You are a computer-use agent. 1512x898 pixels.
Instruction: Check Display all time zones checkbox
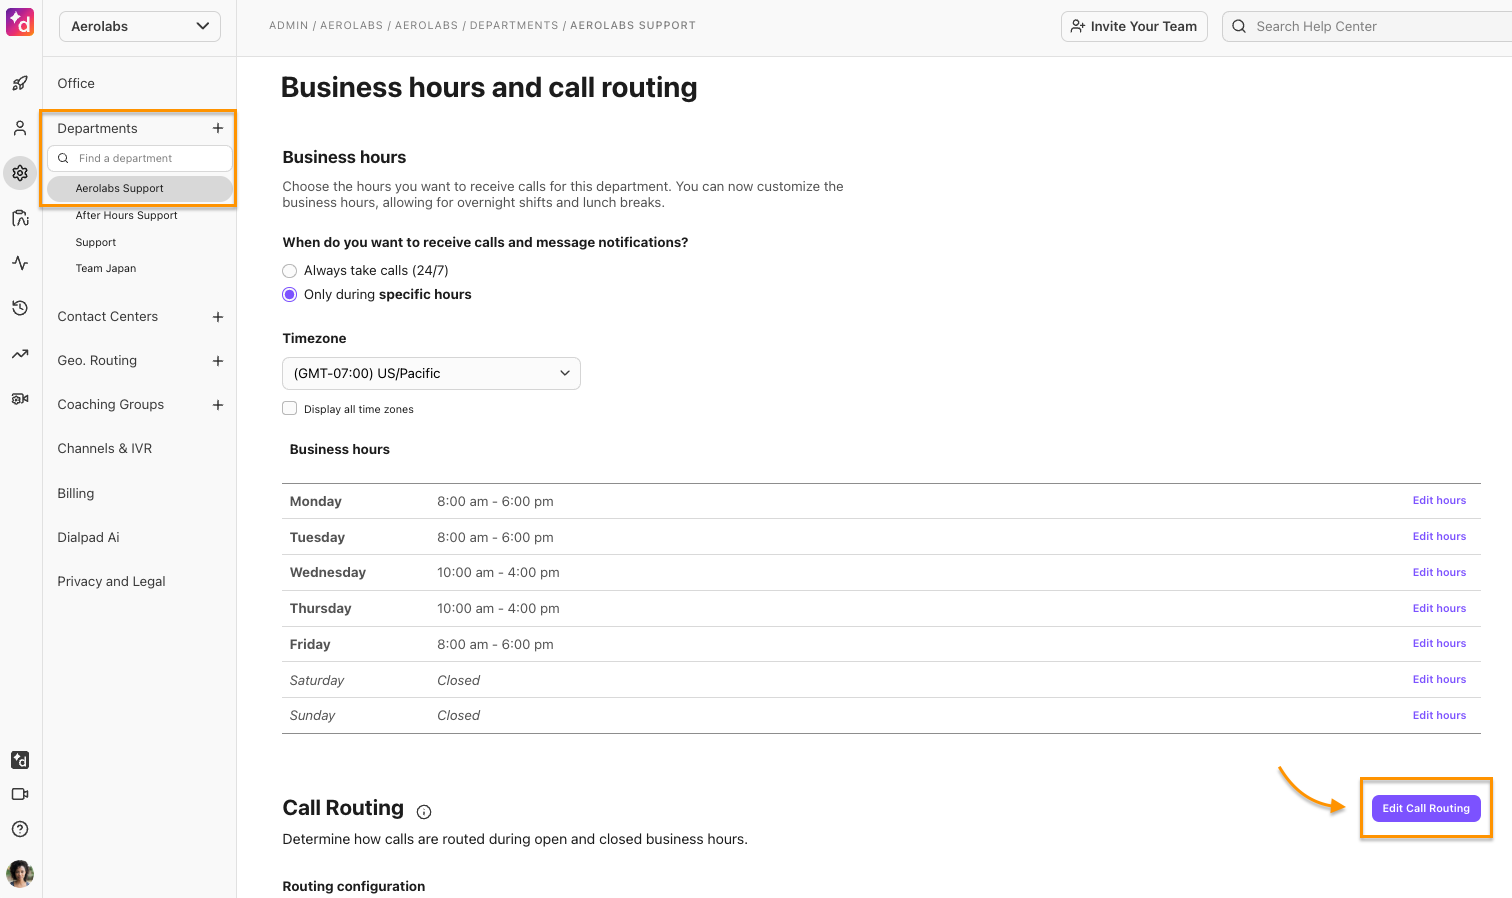click(290, 408)
